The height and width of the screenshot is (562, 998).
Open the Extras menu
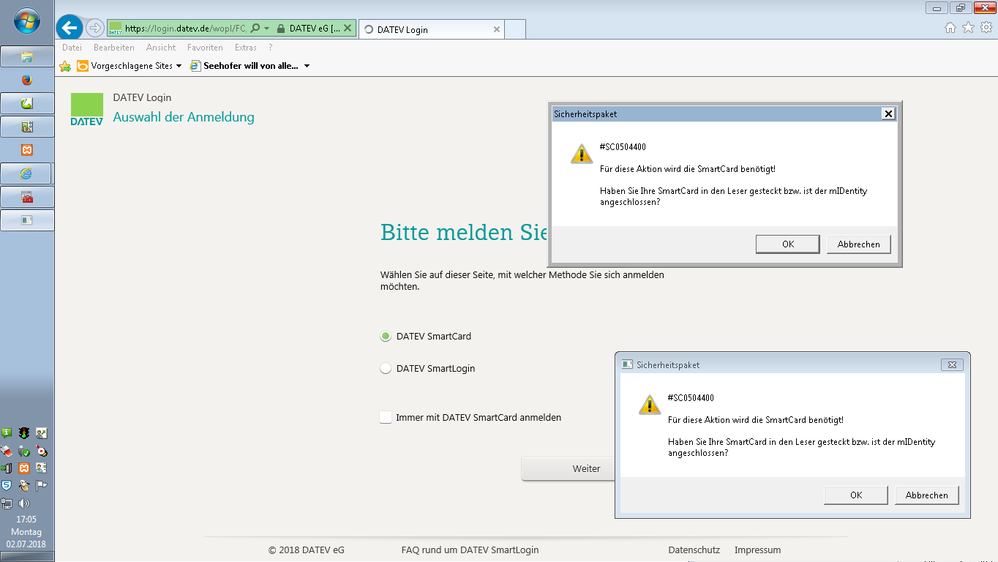point(245,47)
